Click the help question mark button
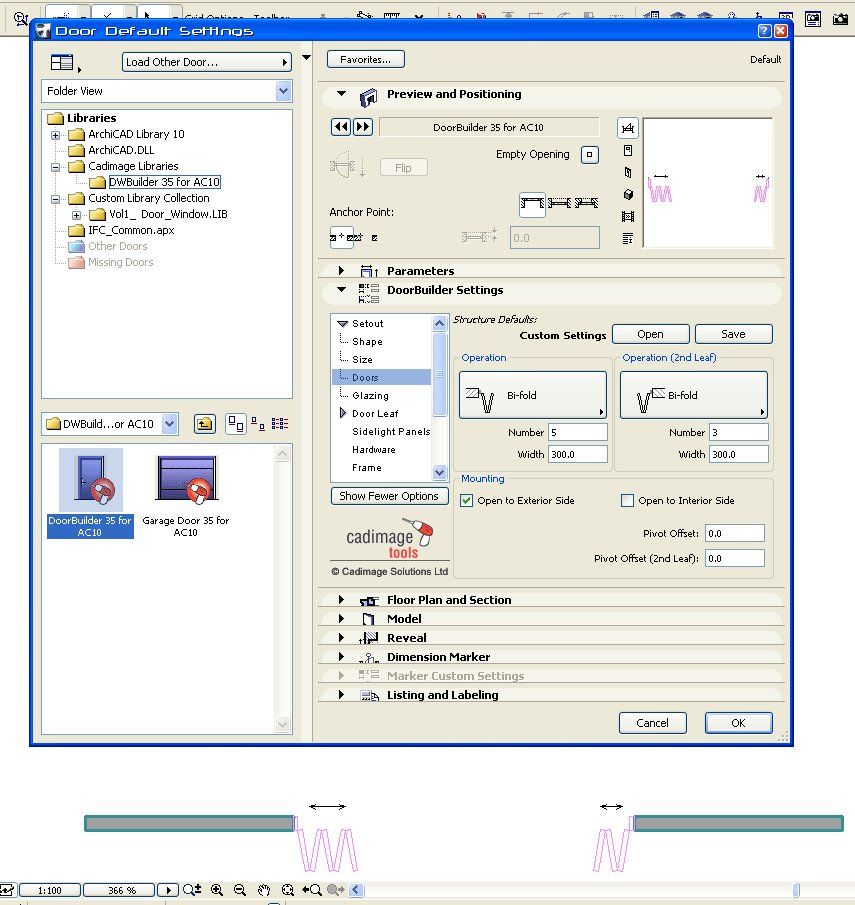The image size is (855, 905). tap(764, 31)
